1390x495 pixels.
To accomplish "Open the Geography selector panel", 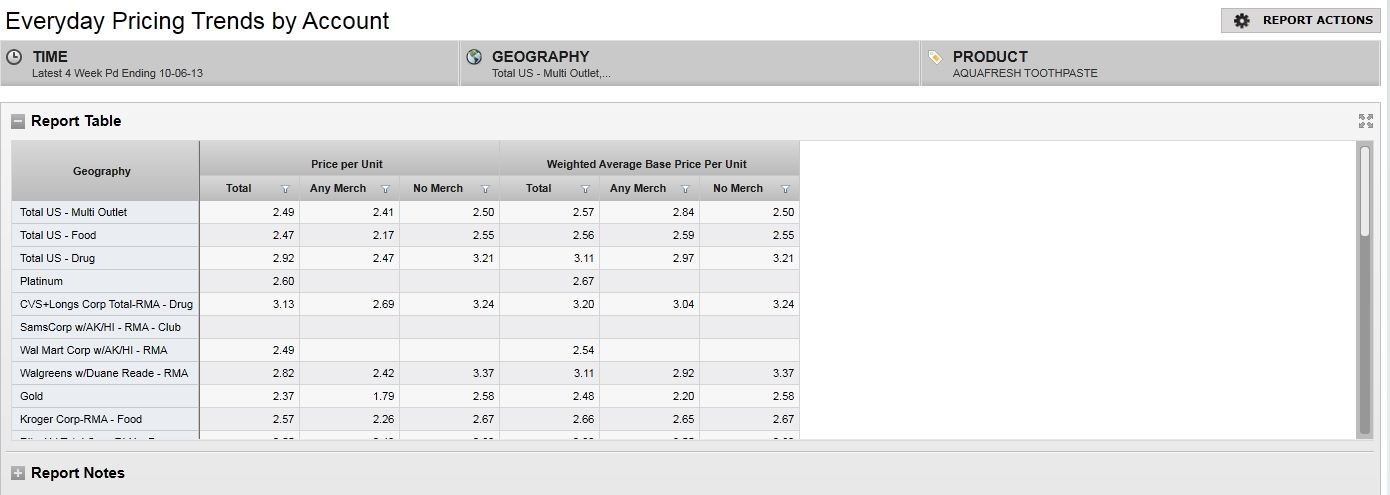I will [x=688, y=64].
